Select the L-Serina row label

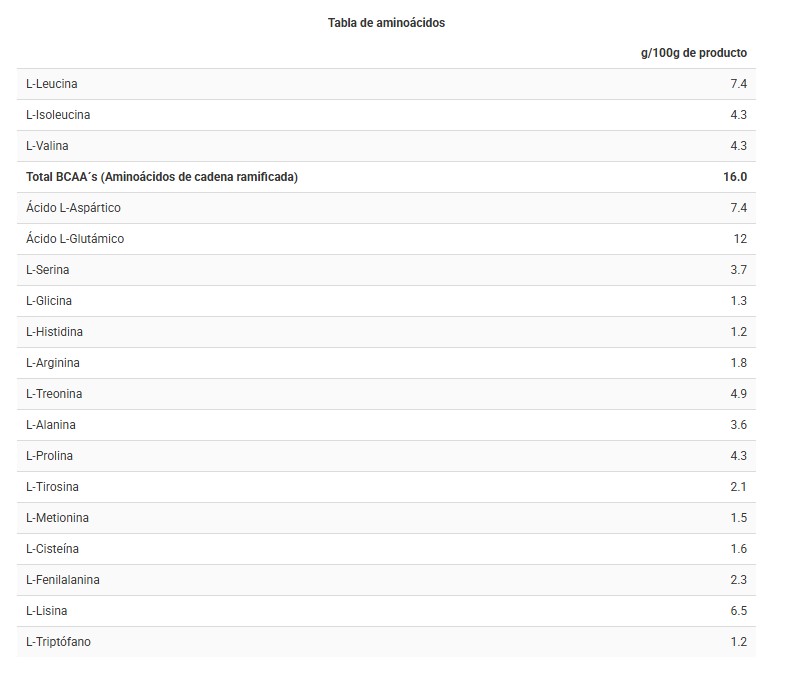(48, 270)
